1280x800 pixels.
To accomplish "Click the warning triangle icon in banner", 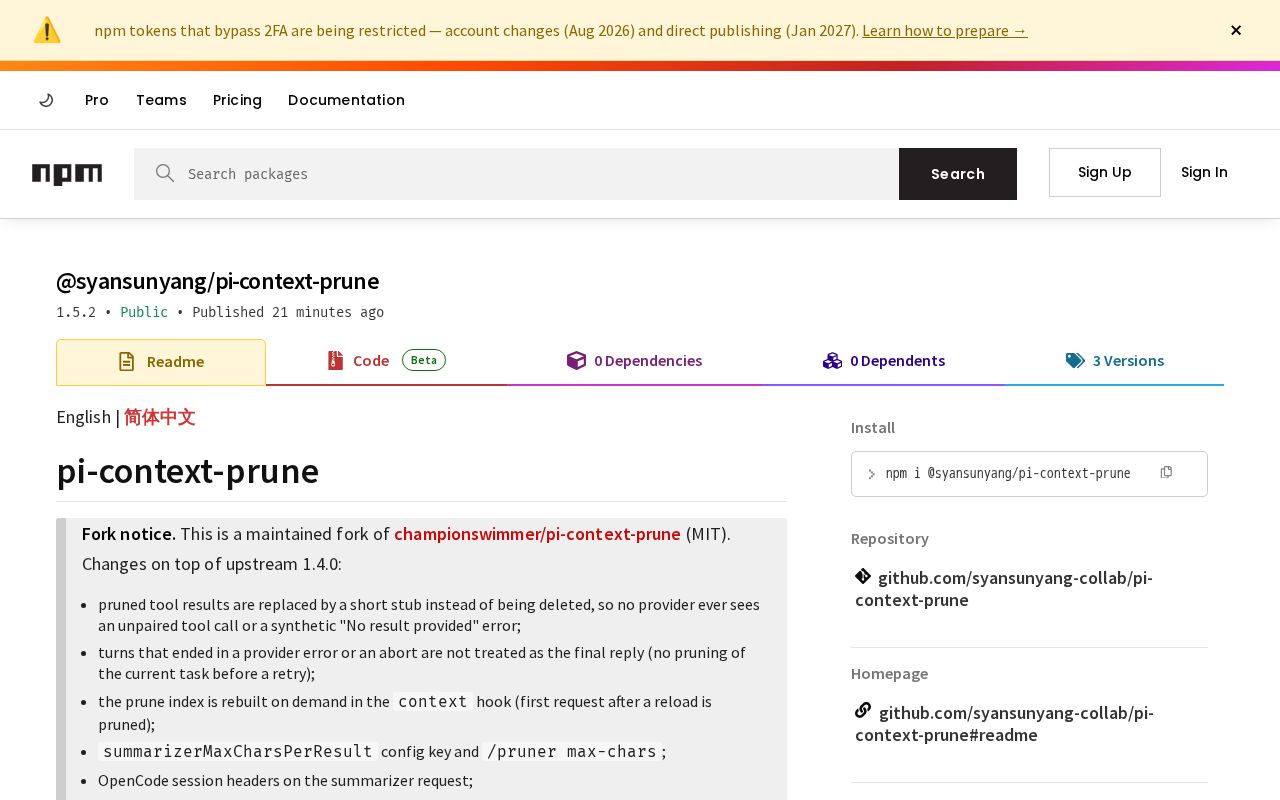I will (47, 30).
